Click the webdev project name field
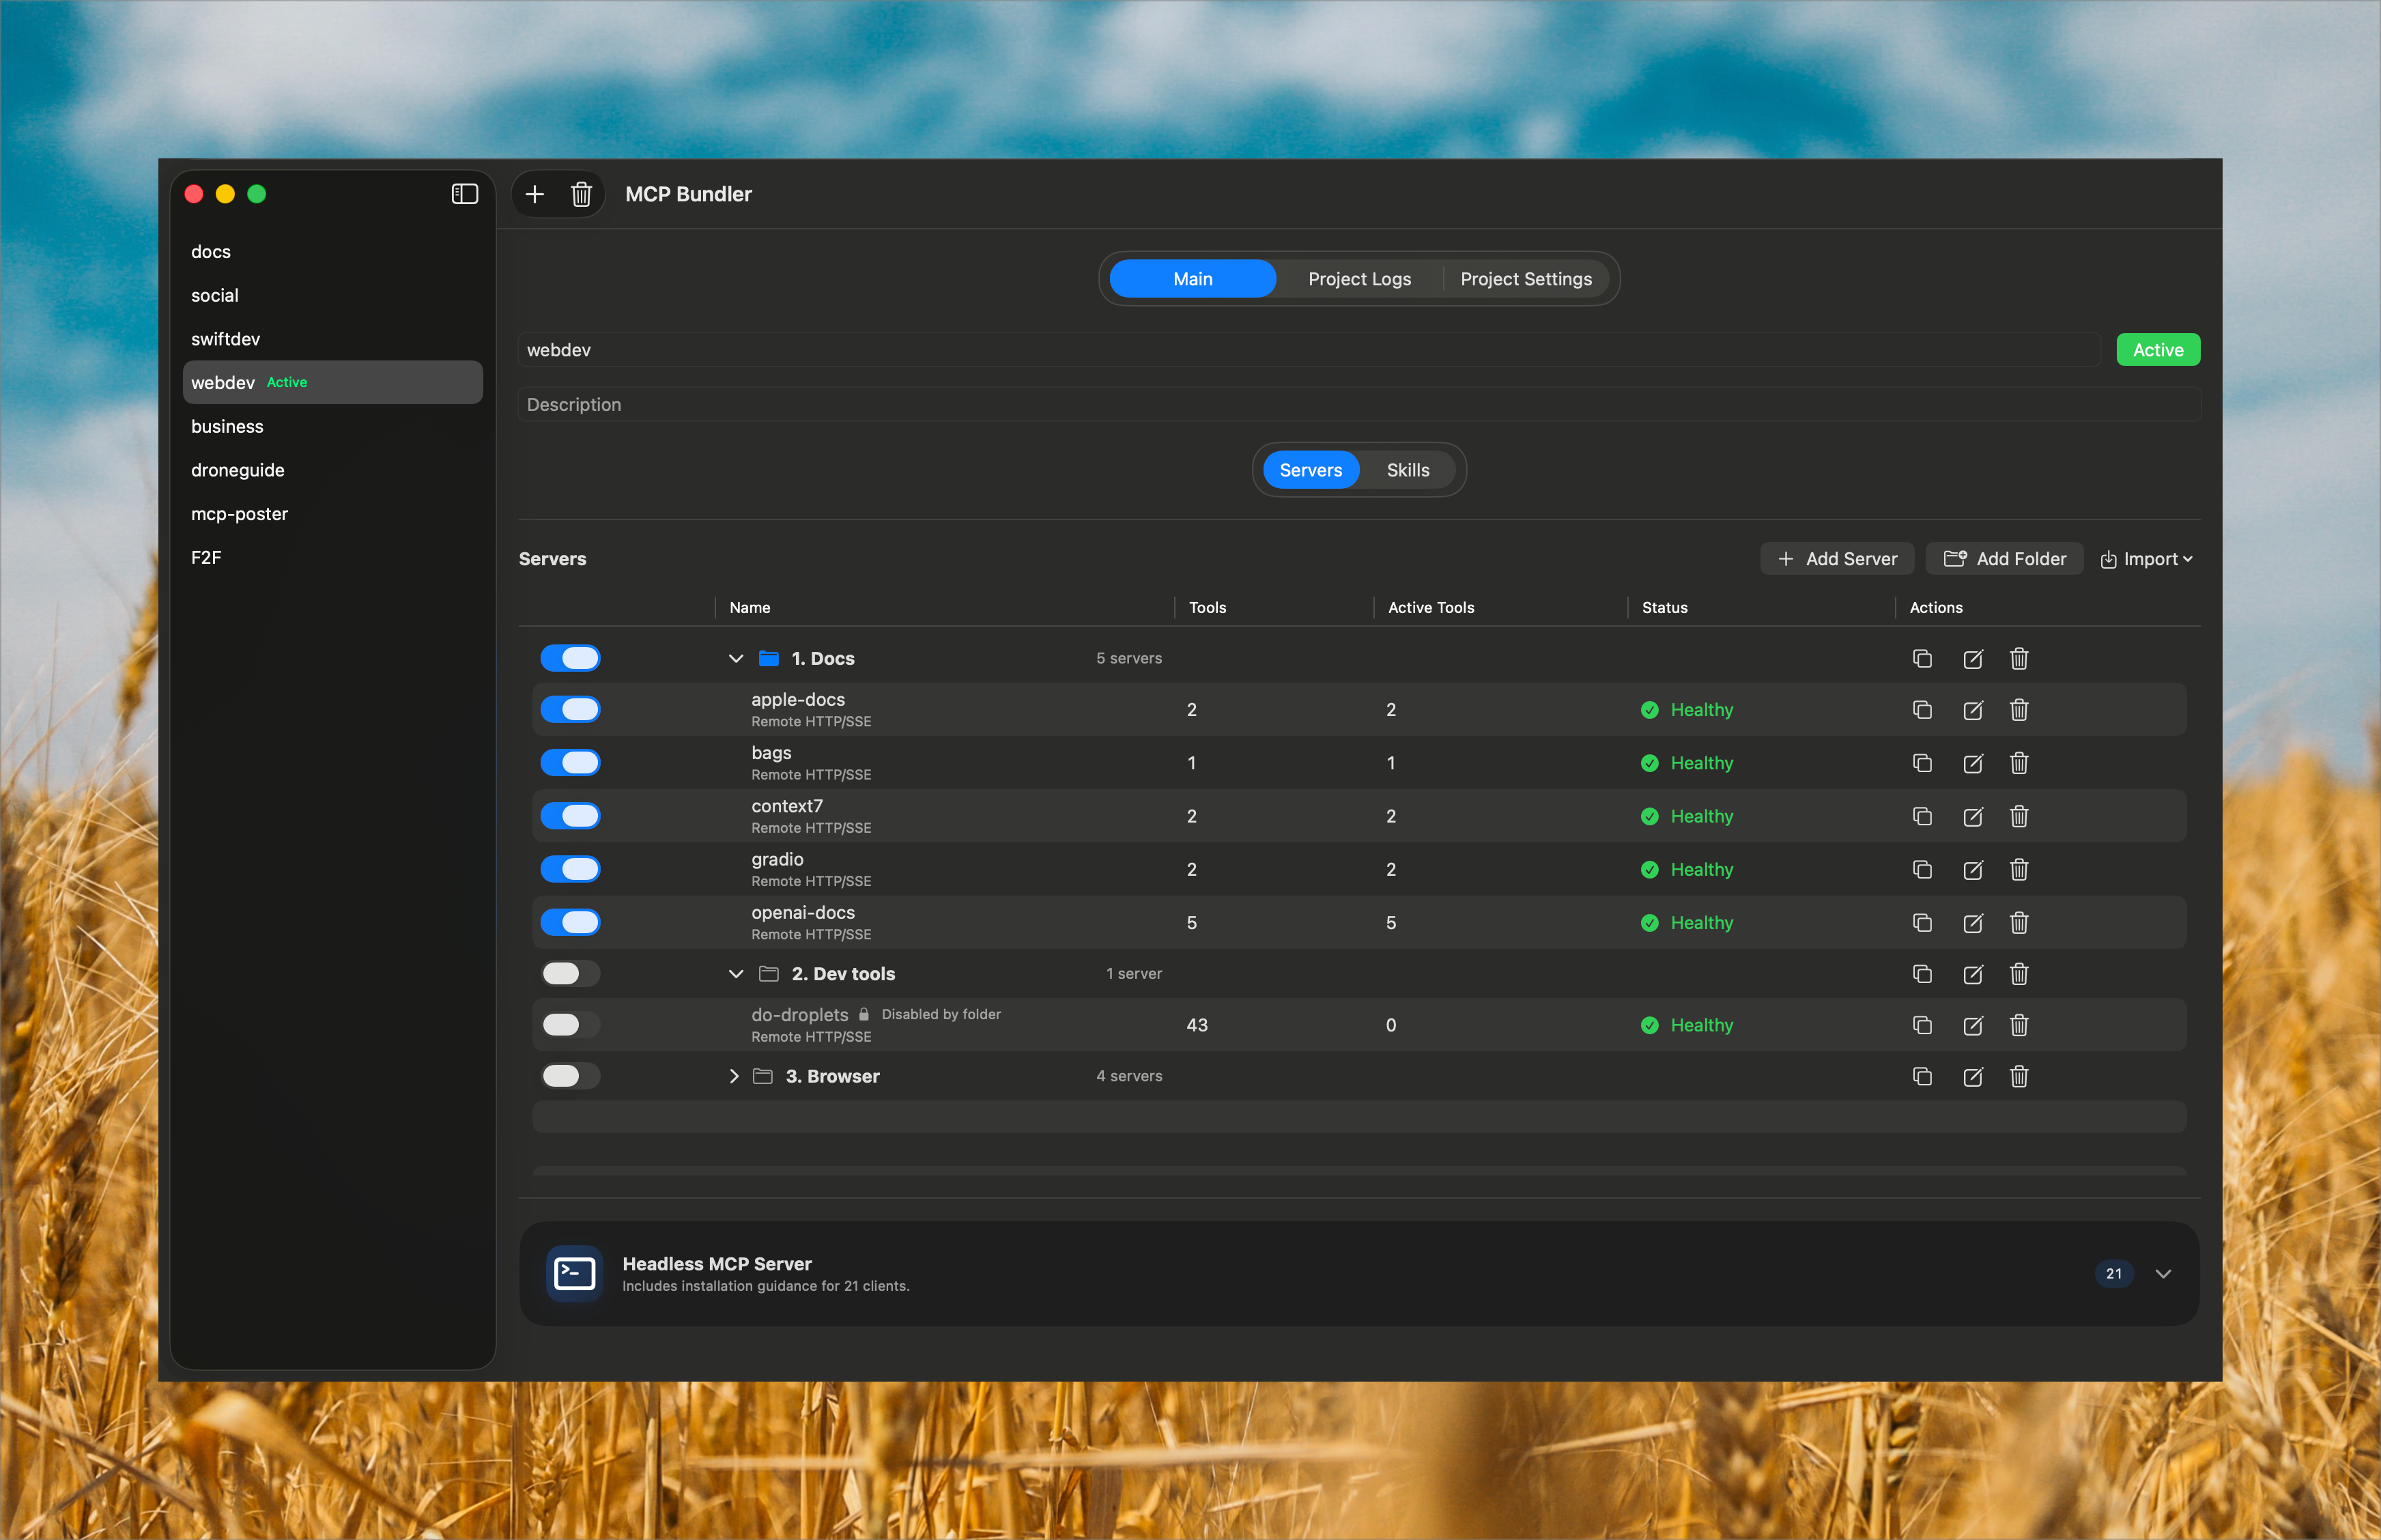2381x1540 pixels. pos(1309,350)
